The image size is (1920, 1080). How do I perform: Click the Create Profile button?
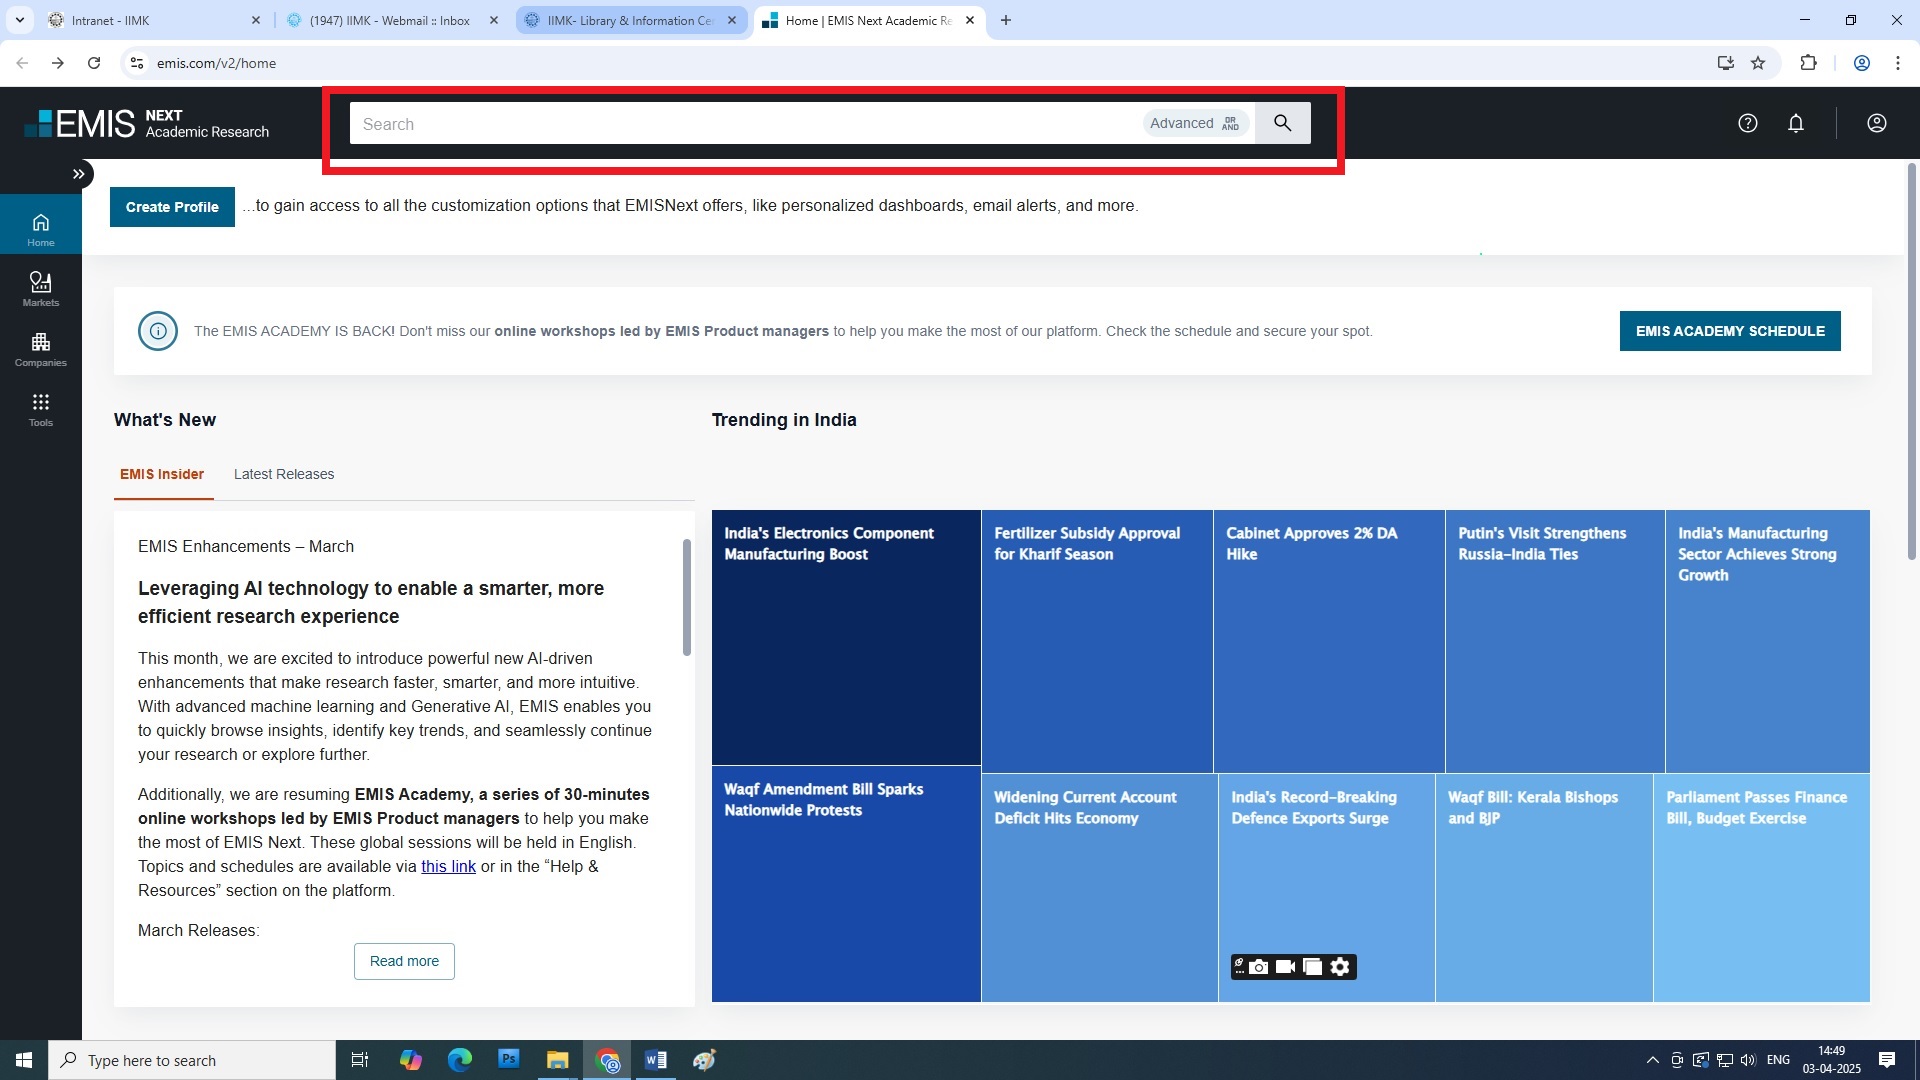coord(172,207)
